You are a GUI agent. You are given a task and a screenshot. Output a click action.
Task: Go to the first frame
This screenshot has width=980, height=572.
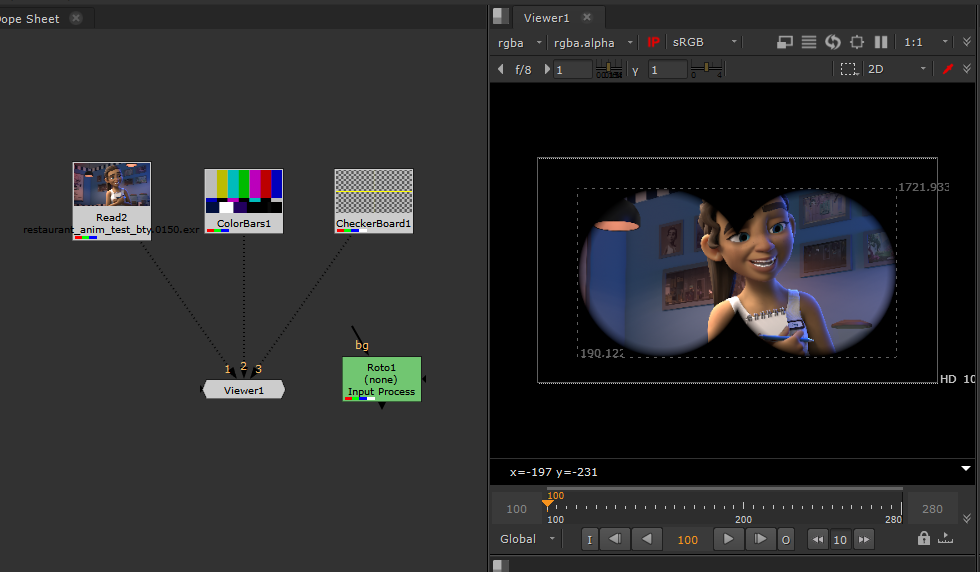tap(615, 539)
